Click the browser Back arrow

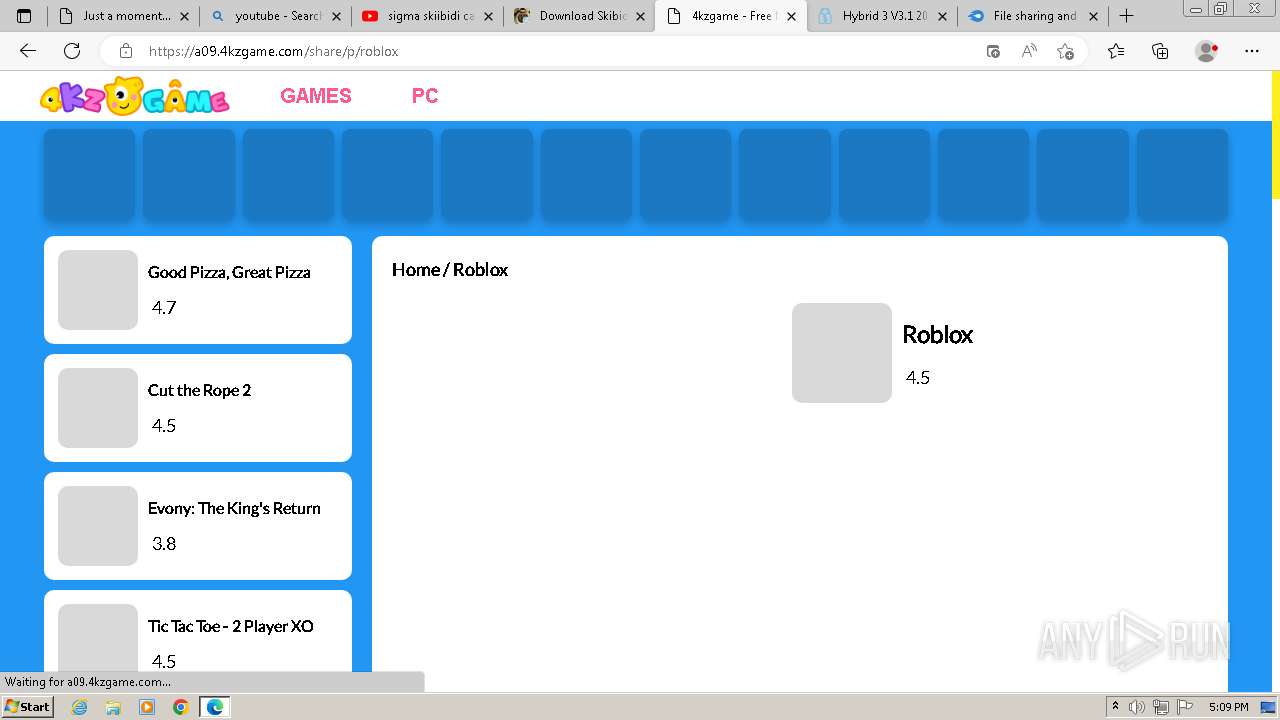coord(28,51)
